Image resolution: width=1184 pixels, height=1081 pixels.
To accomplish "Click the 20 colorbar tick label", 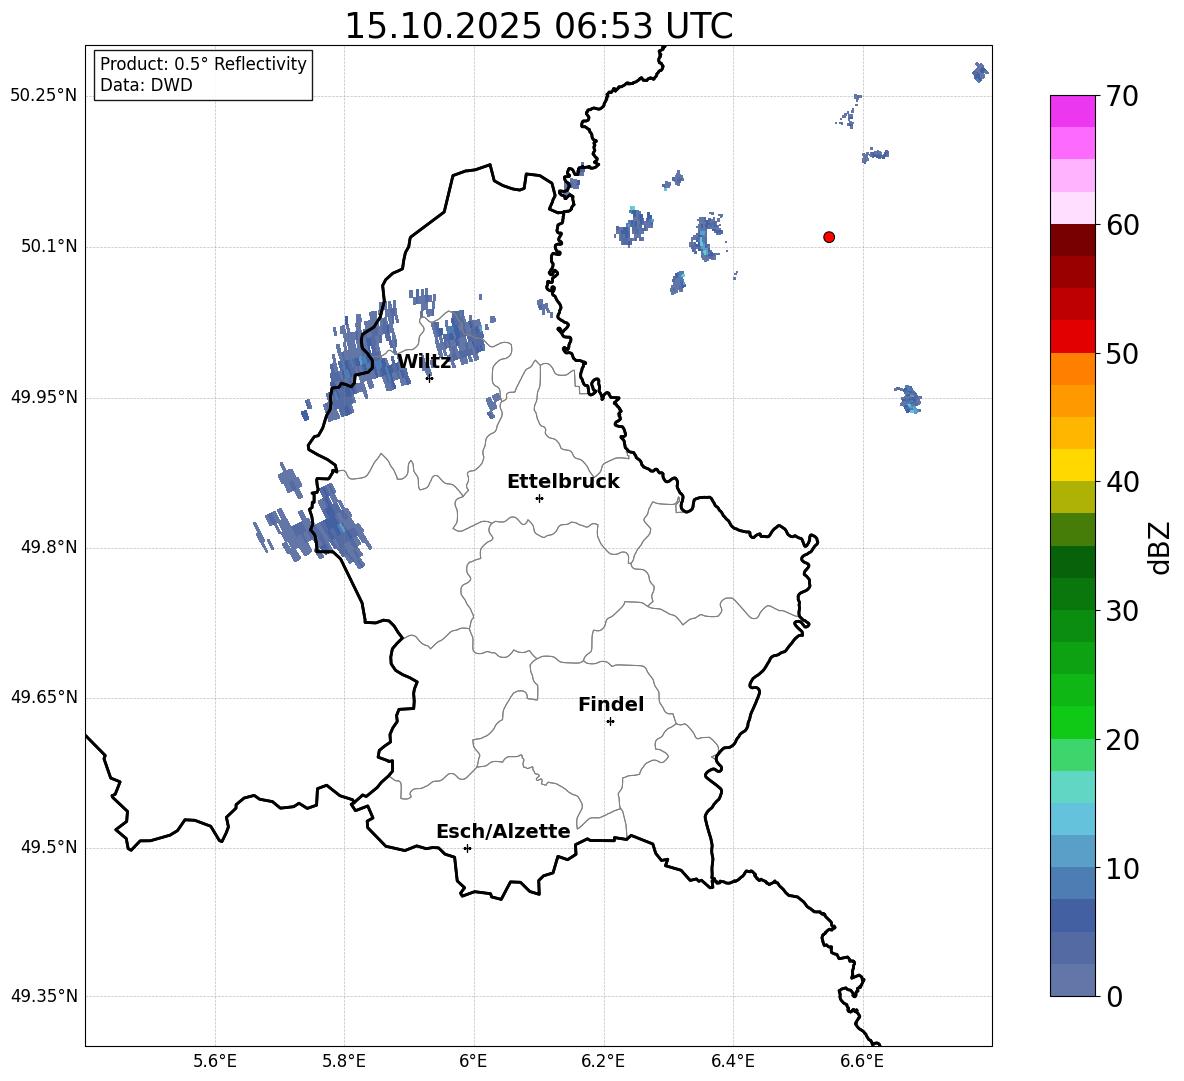I will tap(1123, 740).
